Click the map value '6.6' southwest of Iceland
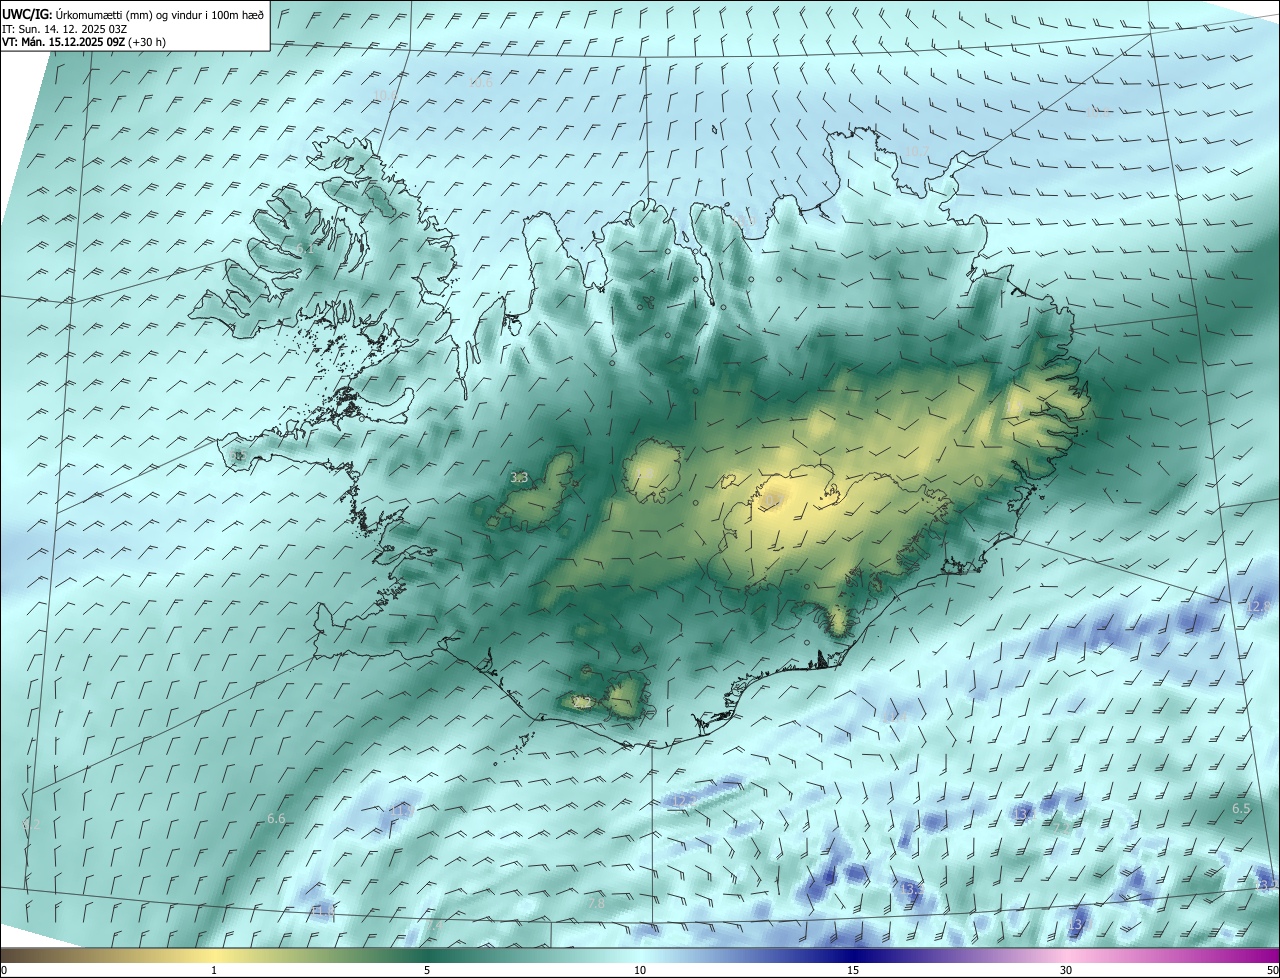Image resolution: width=1280 pixels, height=978 pixels. pyautogui.click(x=276, y=818)
